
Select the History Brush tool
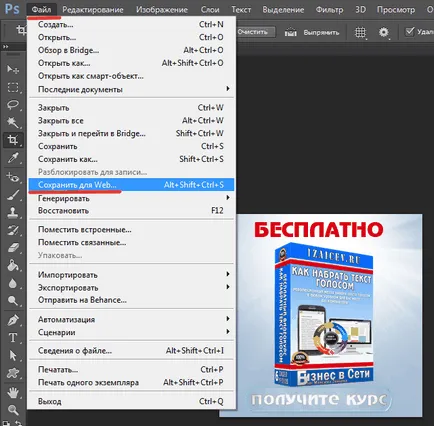pyautogui.click(x=13, y=230)
